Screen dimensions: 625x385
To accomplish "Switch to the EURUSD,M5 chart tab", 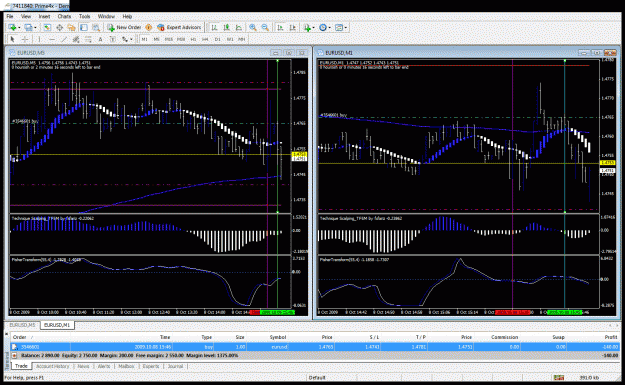I will [x=22, y=325].
